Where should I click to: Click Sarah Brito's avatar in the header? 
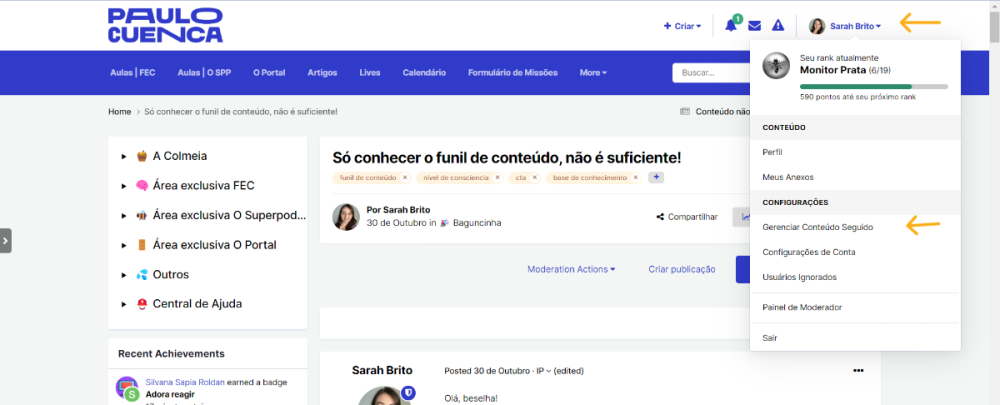[x=817, y=26]
